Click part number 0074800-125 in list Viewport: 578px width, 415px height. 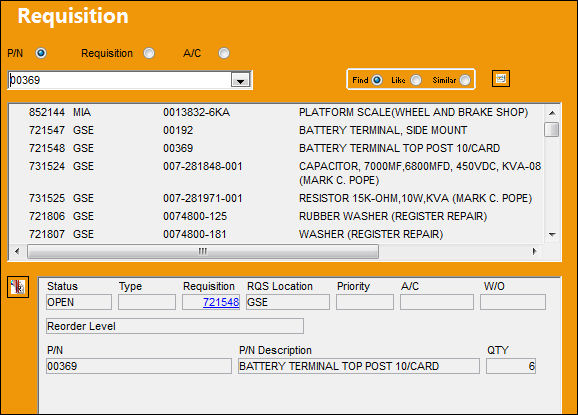coord(195,216)
